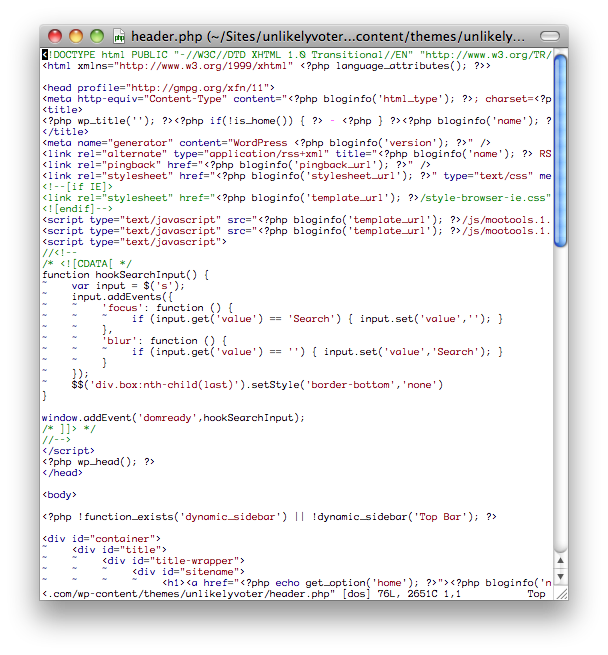This screenshot has height=655, width=608.
Task: Click the "stylesheet_url" string
Action: [353, 176]
